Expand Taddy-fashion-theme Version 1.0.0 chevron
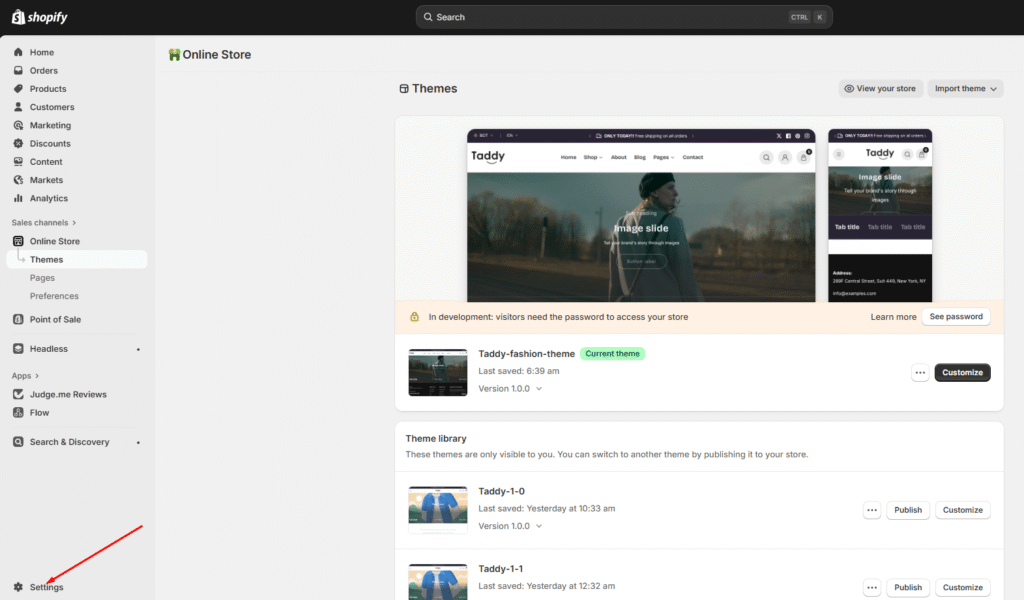Viewport: 1024px width, 600px height. pyautogui.click(x=539, y=388)
